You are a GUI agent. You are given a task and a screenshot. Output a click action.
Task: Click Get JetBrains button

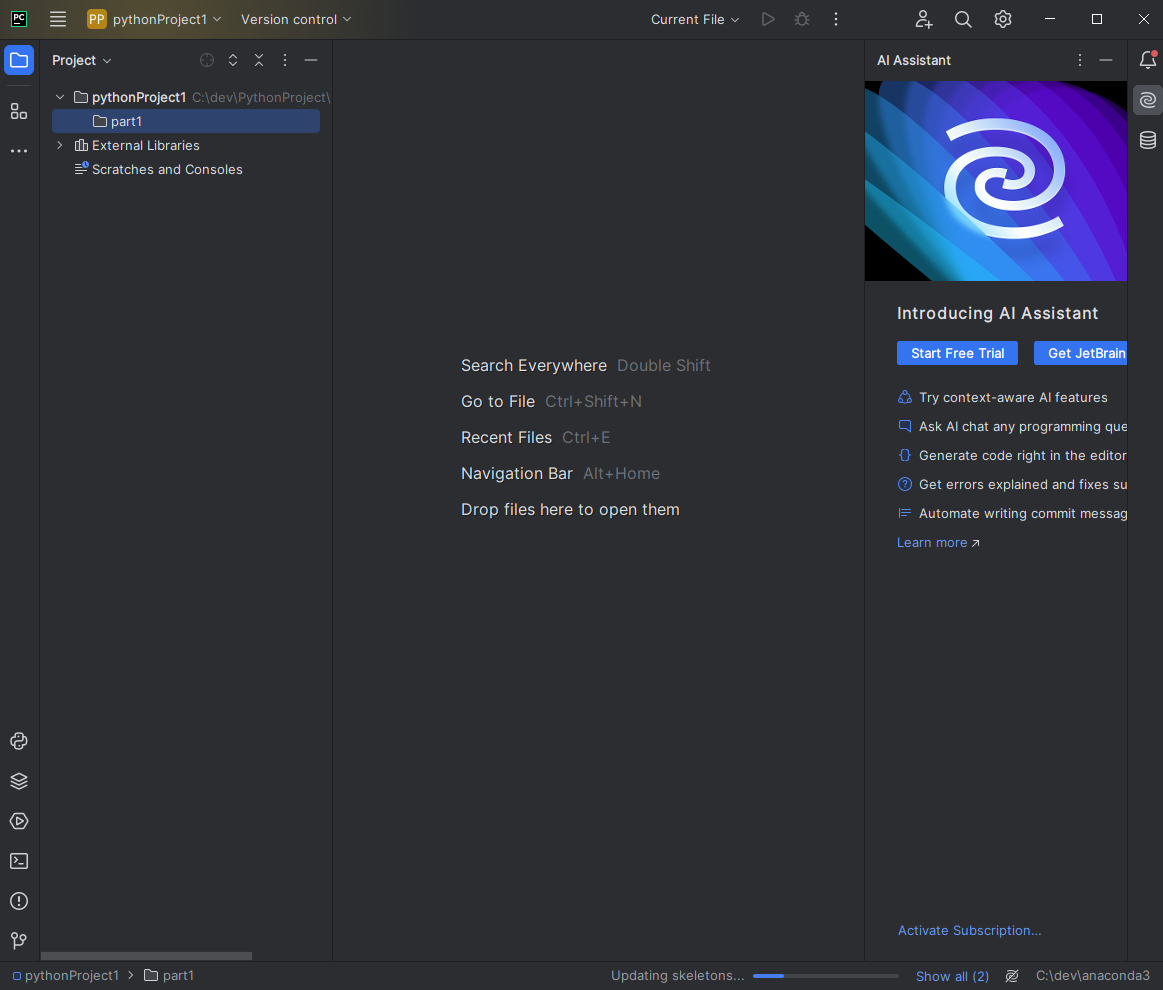pos(1081,353)
